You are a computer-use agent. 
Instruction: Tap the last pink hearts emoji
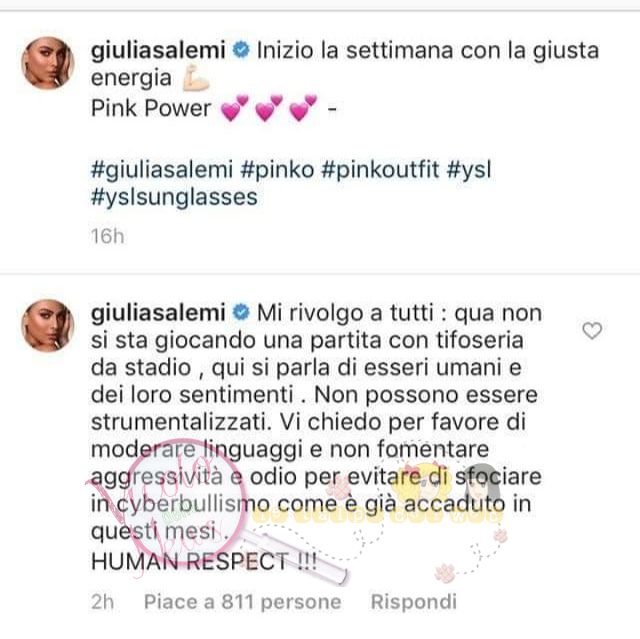coord(303,108)
